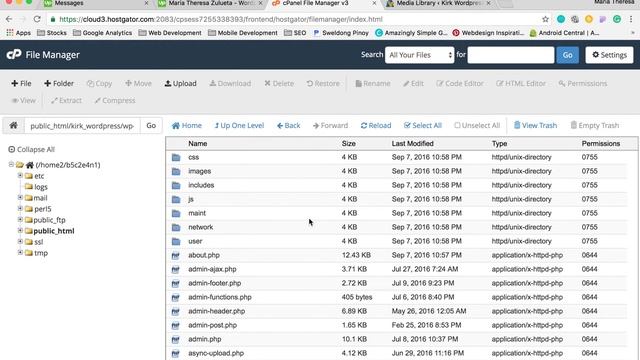The width and height of the screenshot is (640, 360).
Task: Select the network folder row
Action: (397, 227)
